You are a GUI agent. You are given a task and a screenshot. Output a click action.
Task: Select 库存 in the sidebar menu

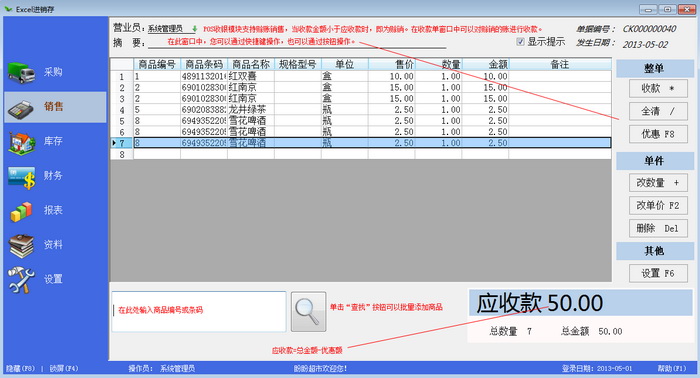coord(53,141)
